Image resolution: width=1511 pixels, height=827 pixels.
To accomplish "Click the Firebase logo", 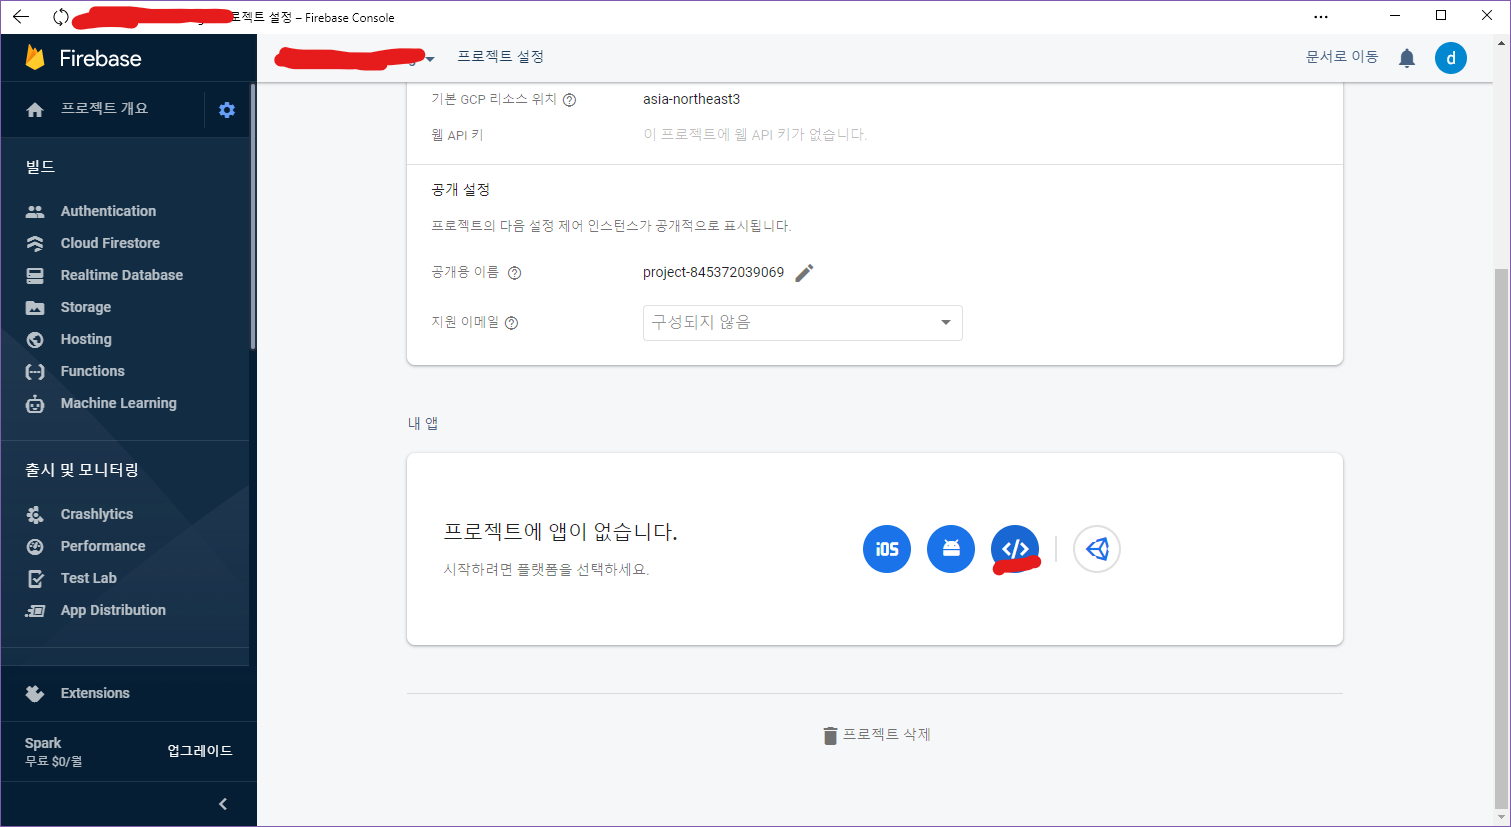I will pos(83,58).
